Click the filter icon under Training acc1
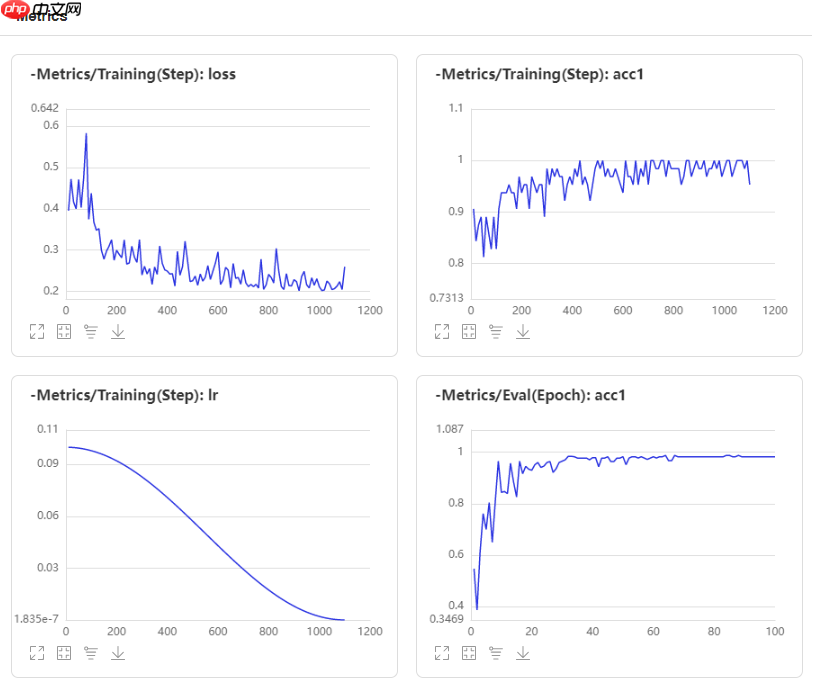 (x=496, y=332)
